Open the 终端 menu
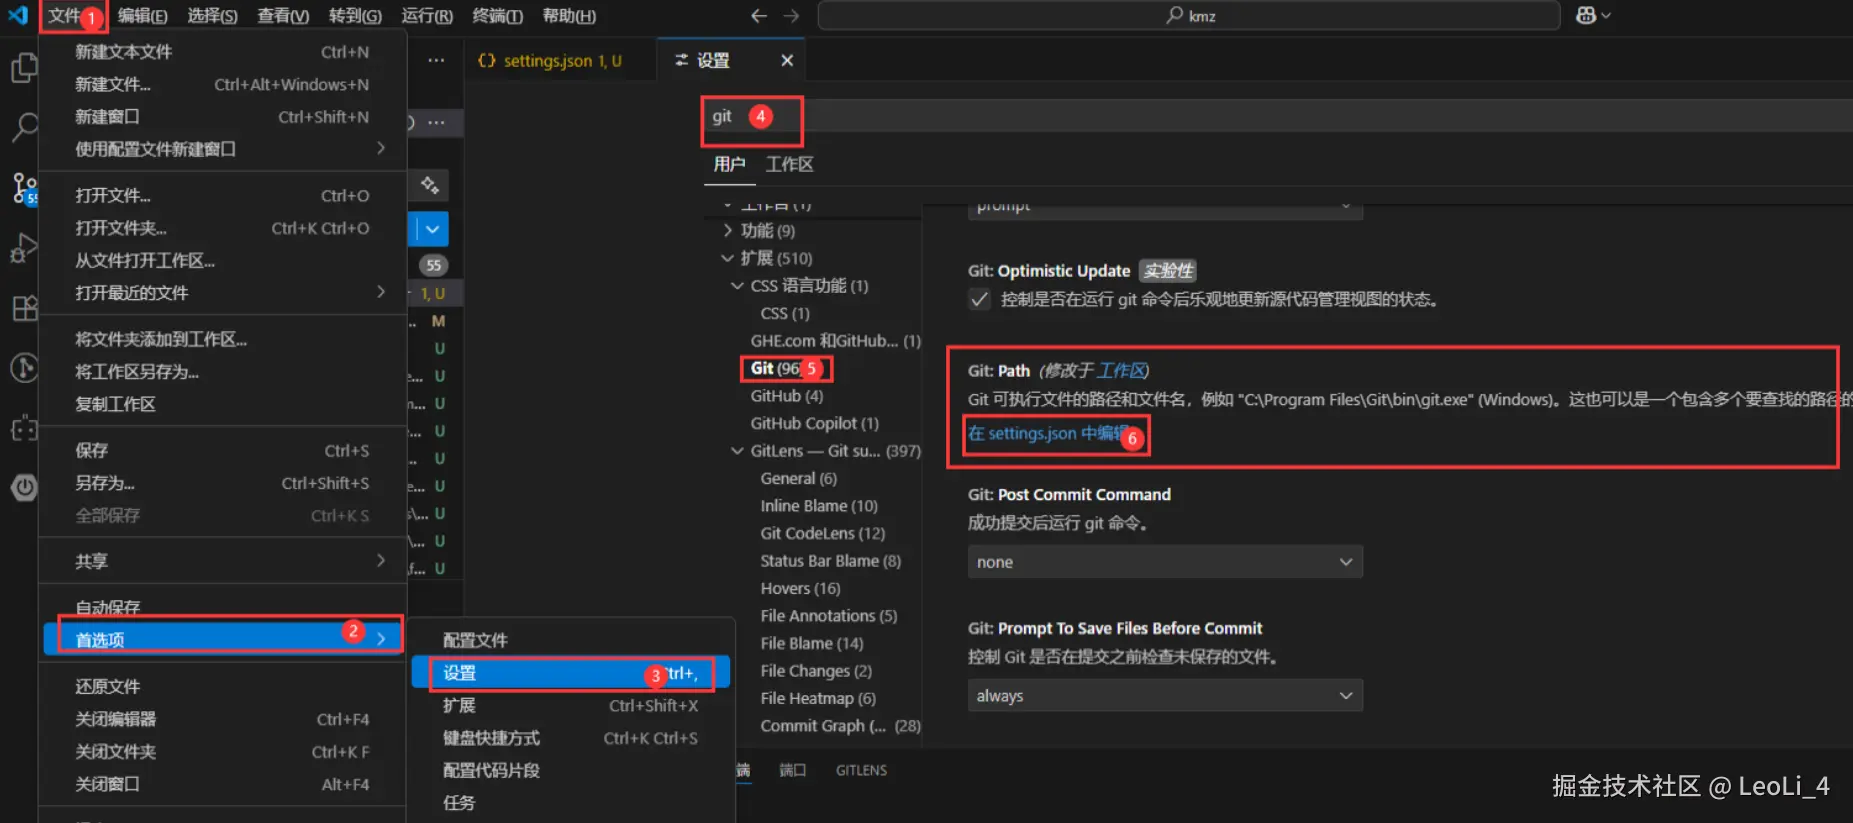The image size is (1853, 823). click(497, 16)
